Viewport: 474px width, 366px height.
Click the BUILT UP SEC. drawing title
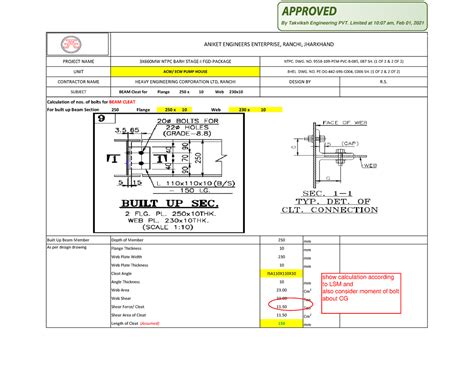170,203
